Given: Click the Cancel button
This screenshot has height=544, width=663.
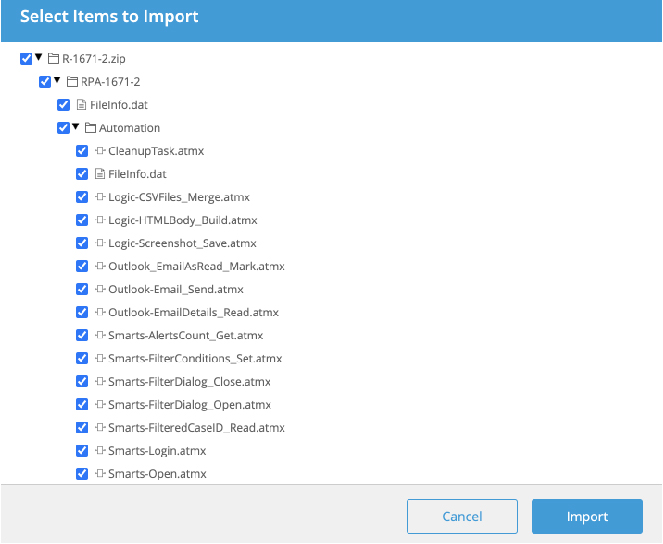Looking at the screenshot, I should pyautogui.click(x=462, y=517).
